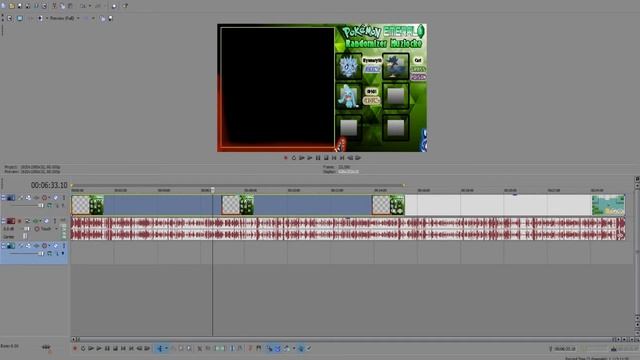Viewport: 640px width, 360px height.
Task: Go to end under preview window
Action: (x=342, y=158)
